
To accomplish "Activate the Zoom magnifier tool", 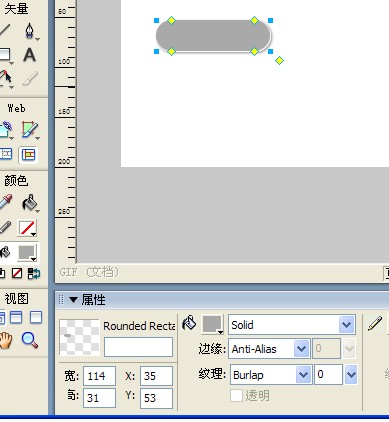I will pyautogui.click(x=29, y=340).
